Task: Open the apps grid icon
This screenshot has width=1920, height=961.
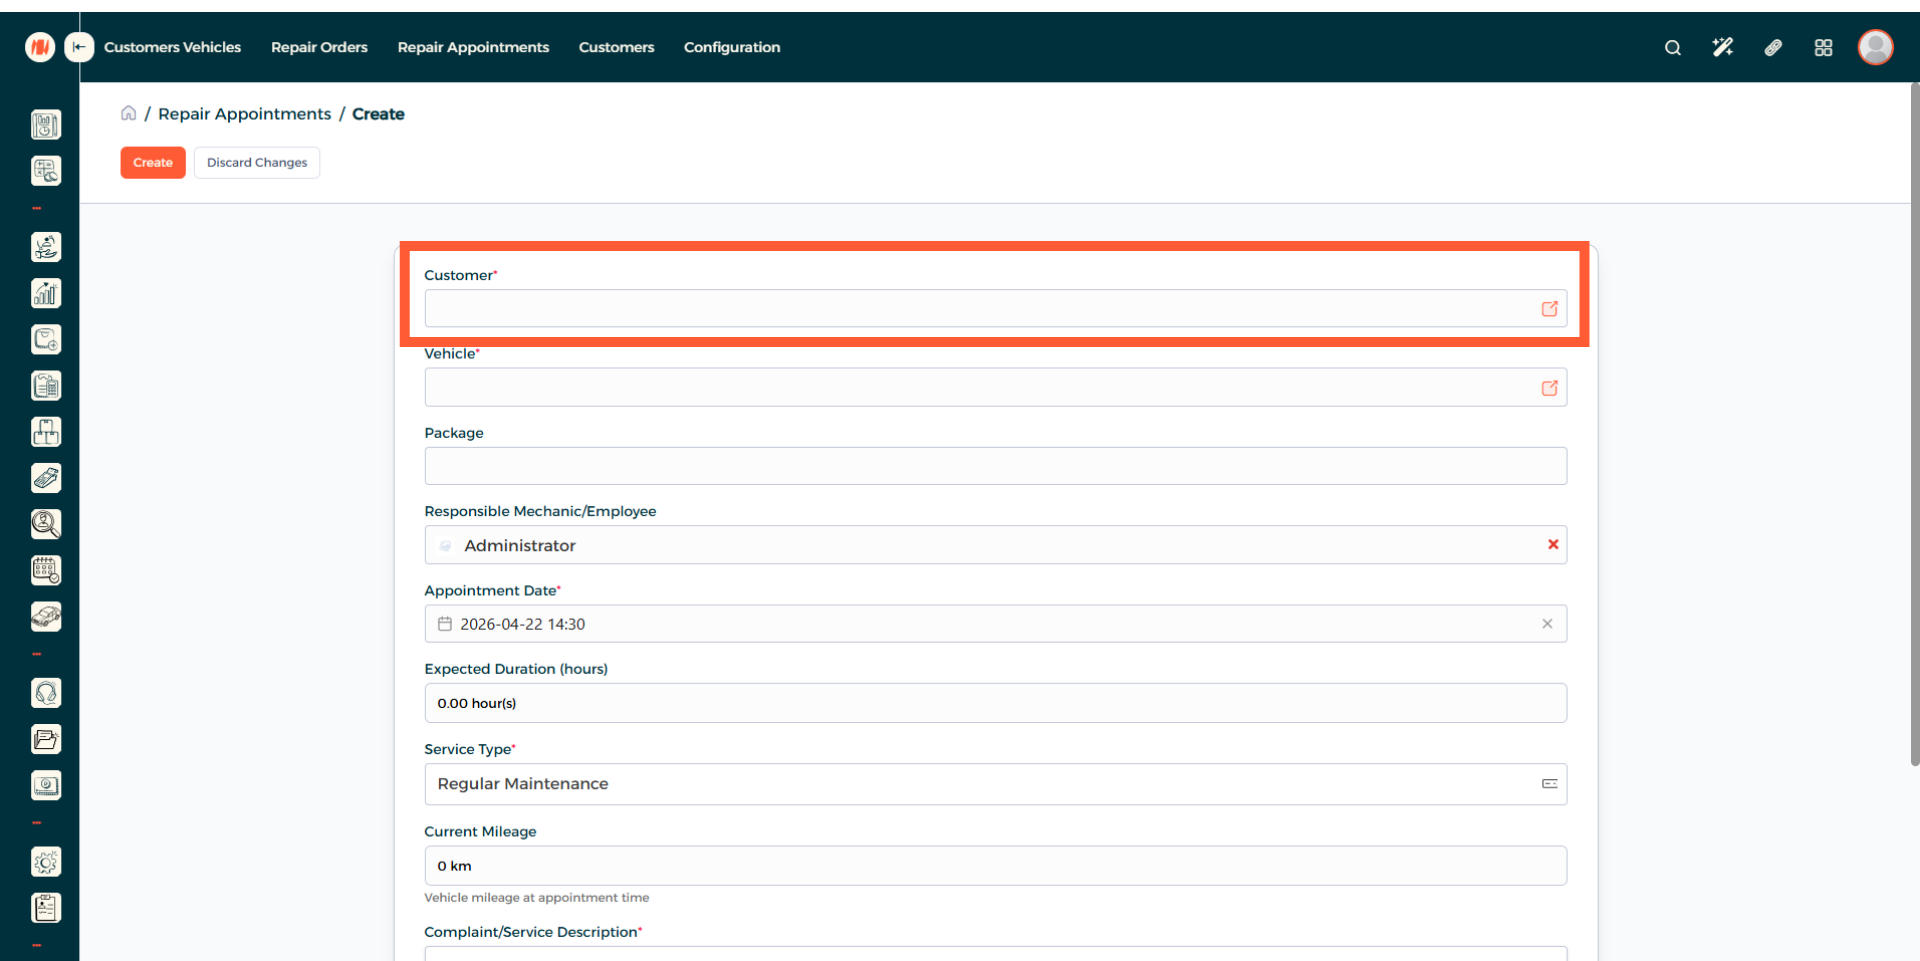Action: coord(1823,48)
